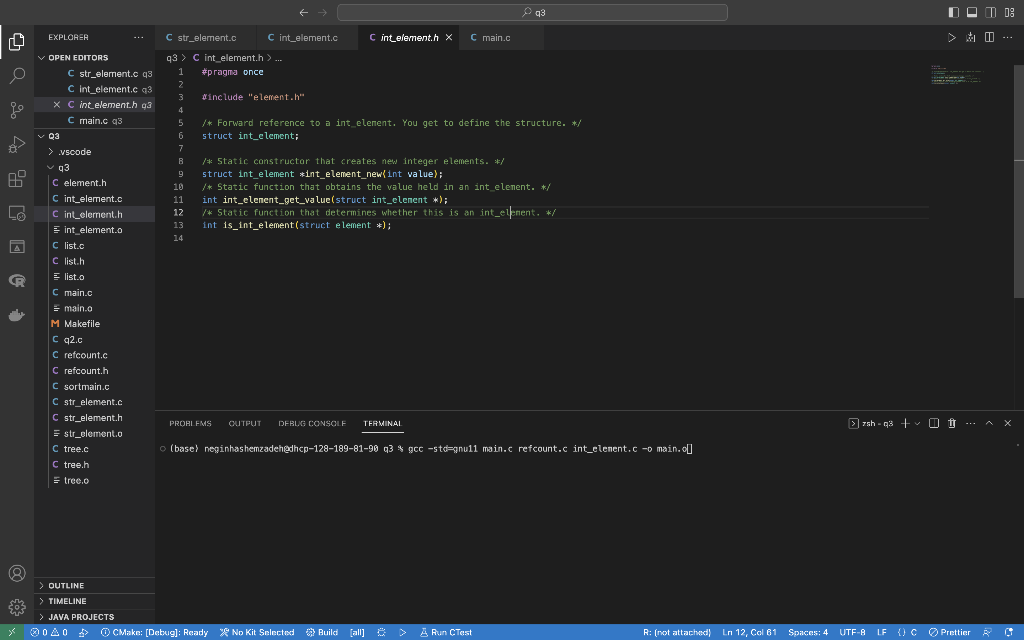Launch a new terminal with plus icon
The image size is (1024, 640).
(905, 423)
